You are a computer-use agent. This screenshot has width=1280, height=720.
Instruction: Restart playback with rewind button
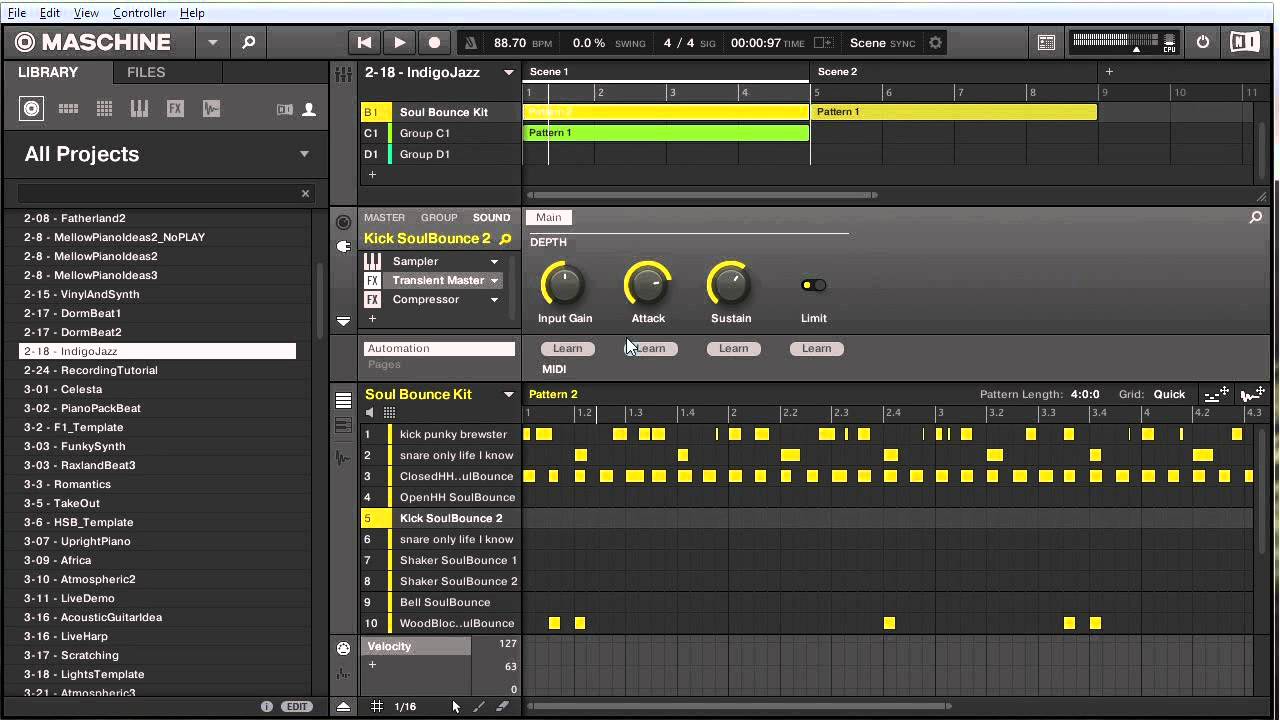[364, 42]
